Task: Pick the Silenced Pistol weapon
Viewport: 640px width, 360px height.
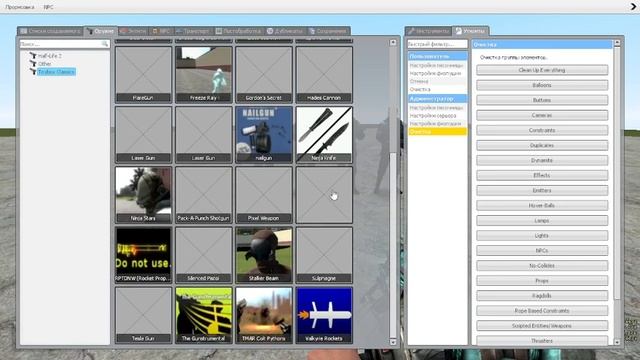Action: coord(204,255)
